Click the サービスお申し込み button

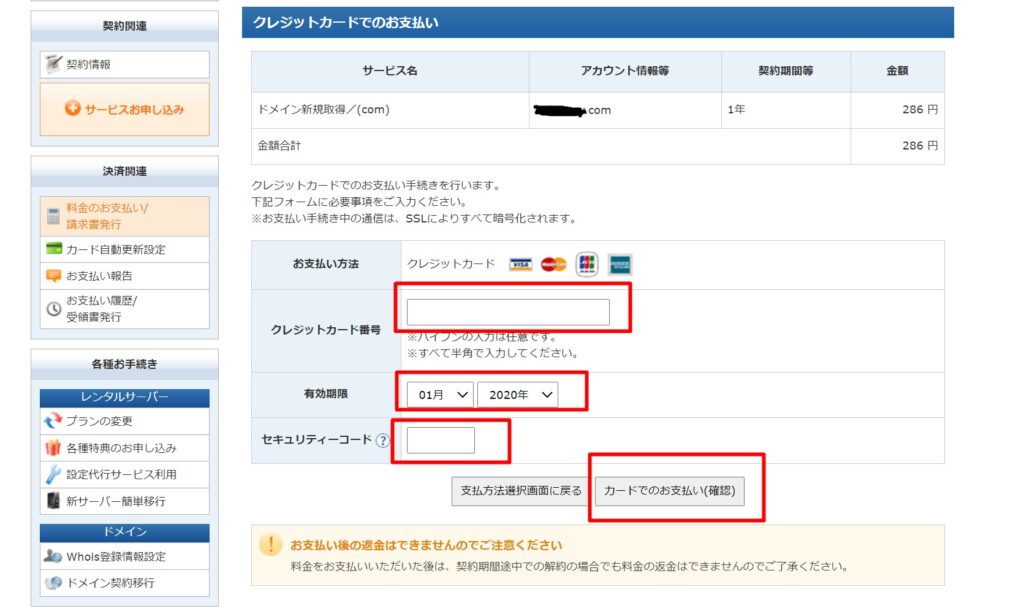click(x=125, y=109)
